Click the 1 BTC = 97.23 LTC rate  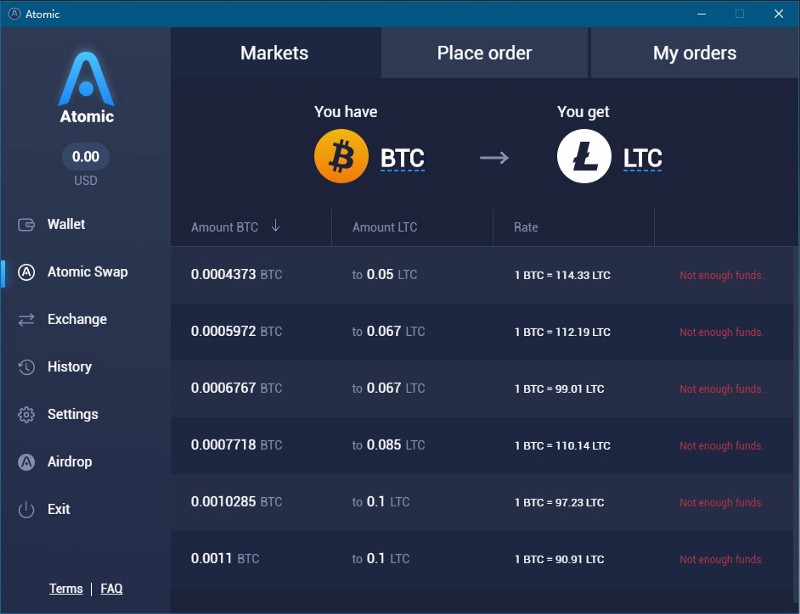coord(559,503)
